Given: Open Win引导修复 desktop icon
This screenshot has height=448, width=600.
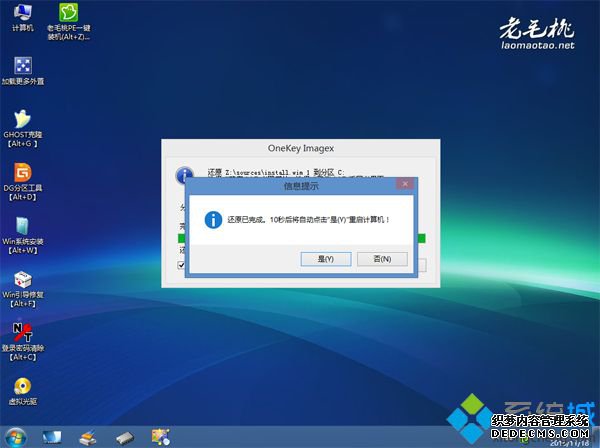Looking at the screenshot, I should 23,289.
